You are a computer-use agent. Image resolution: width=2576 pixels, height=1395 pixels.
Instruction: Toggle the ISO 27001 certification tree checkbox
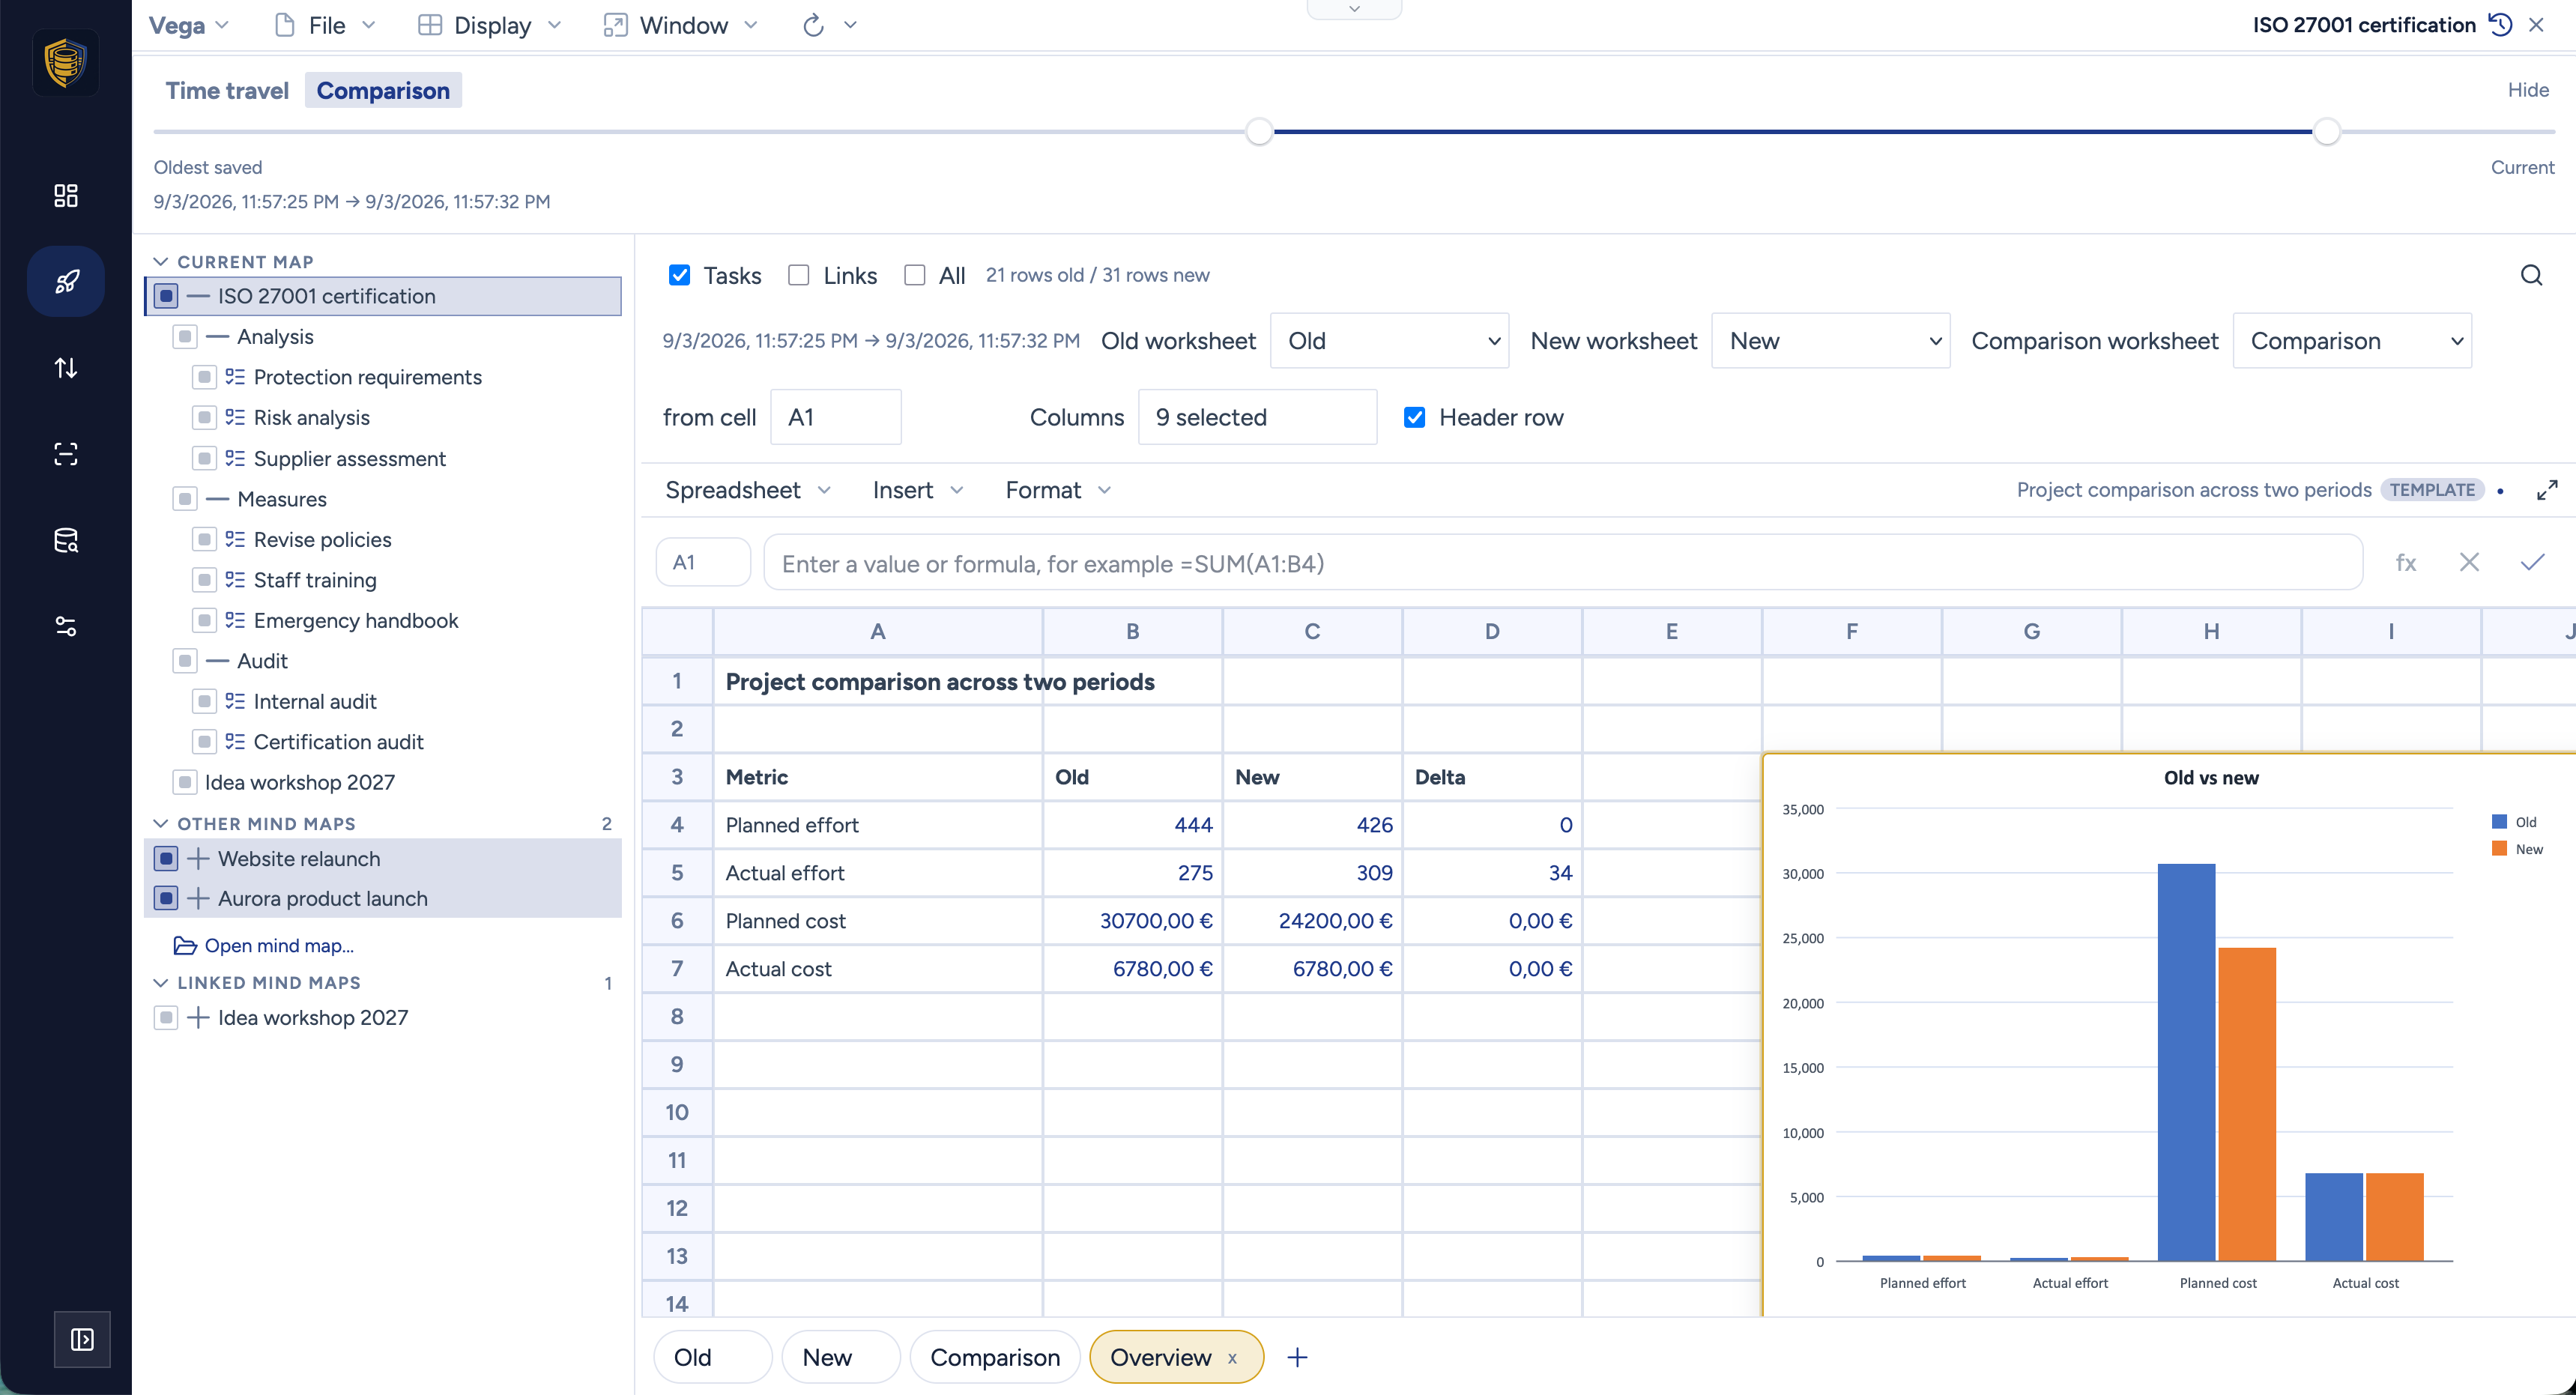(x=166, y=296)
